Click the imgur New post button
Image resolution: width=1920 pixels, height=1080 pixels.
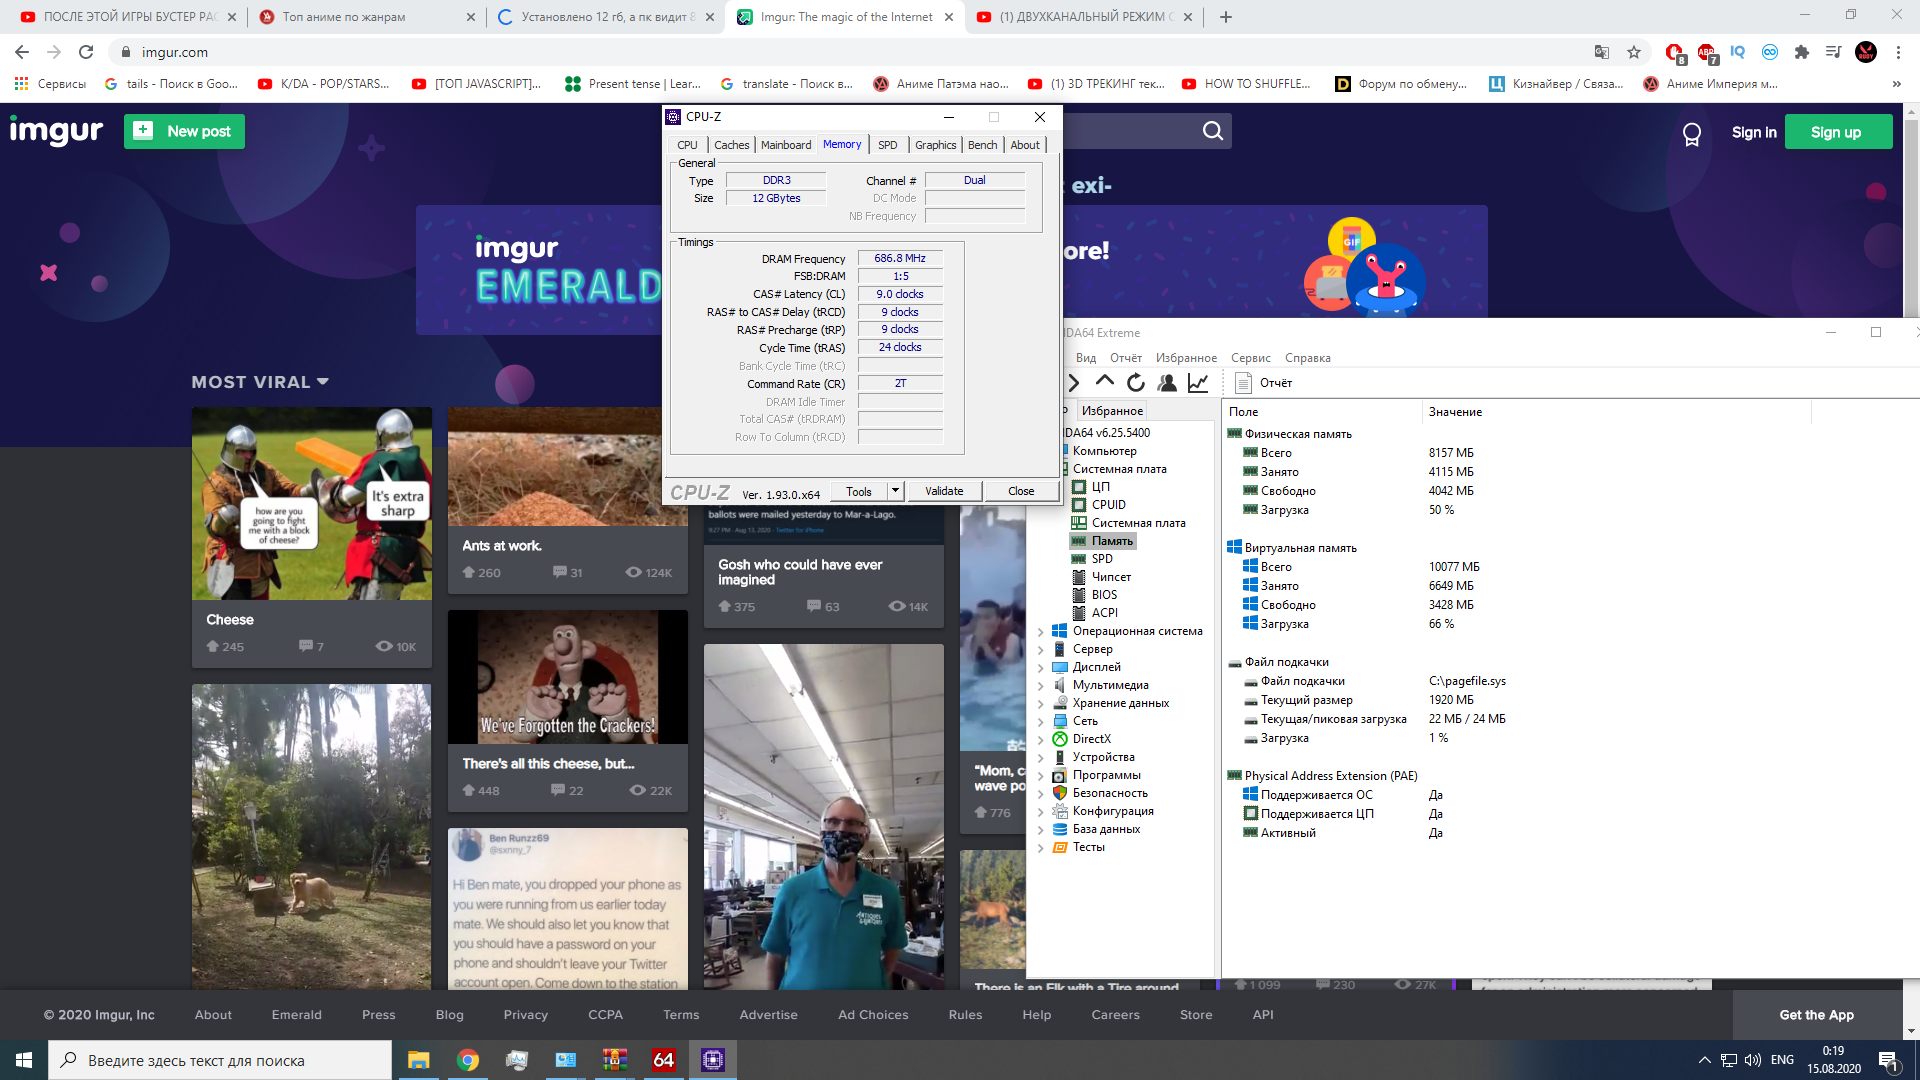pos(184,131)
